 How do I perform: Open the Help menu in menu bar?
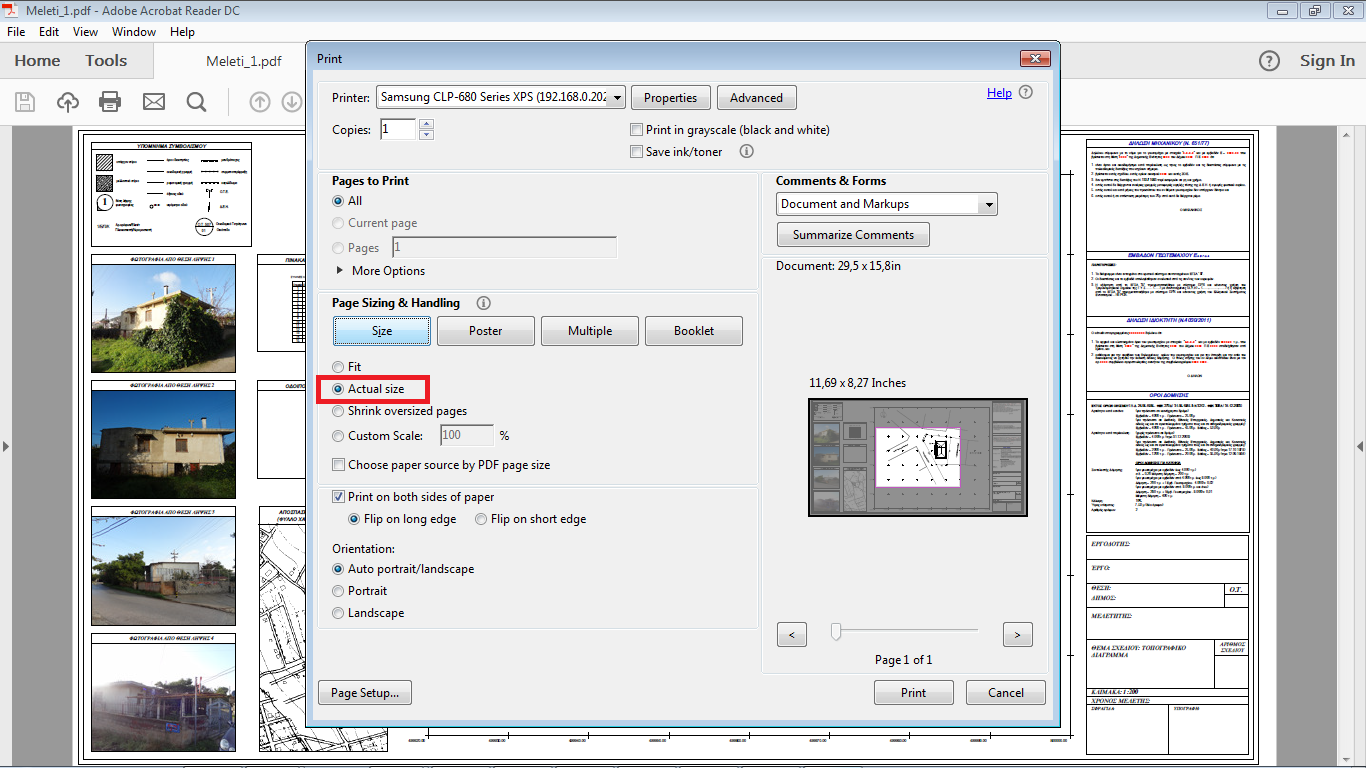pos(182,32)
